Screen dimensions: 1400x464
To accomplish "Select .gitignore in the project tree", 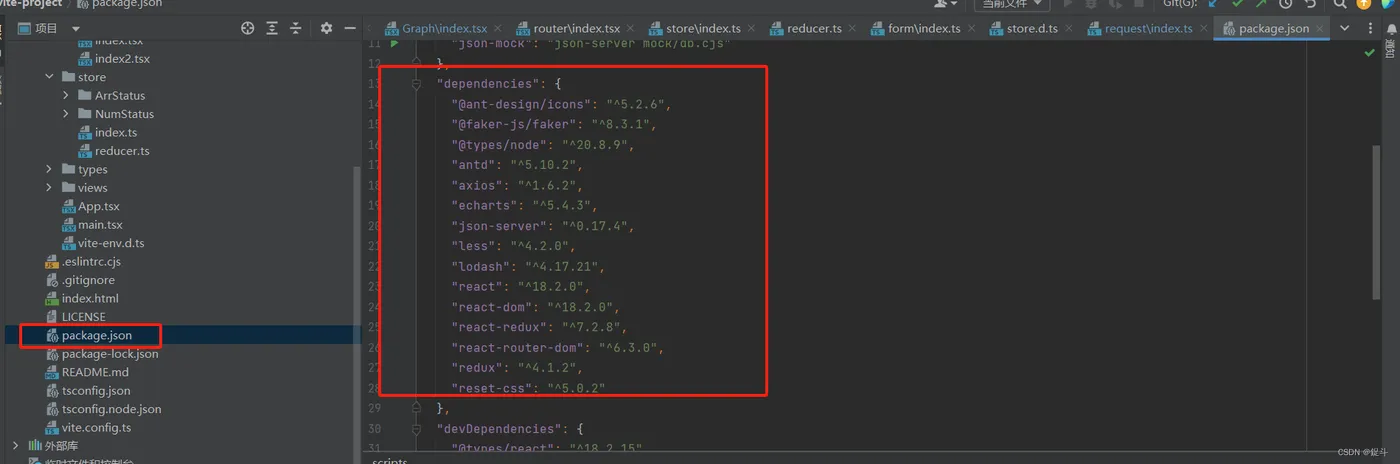I will click(x=88, y=280).
